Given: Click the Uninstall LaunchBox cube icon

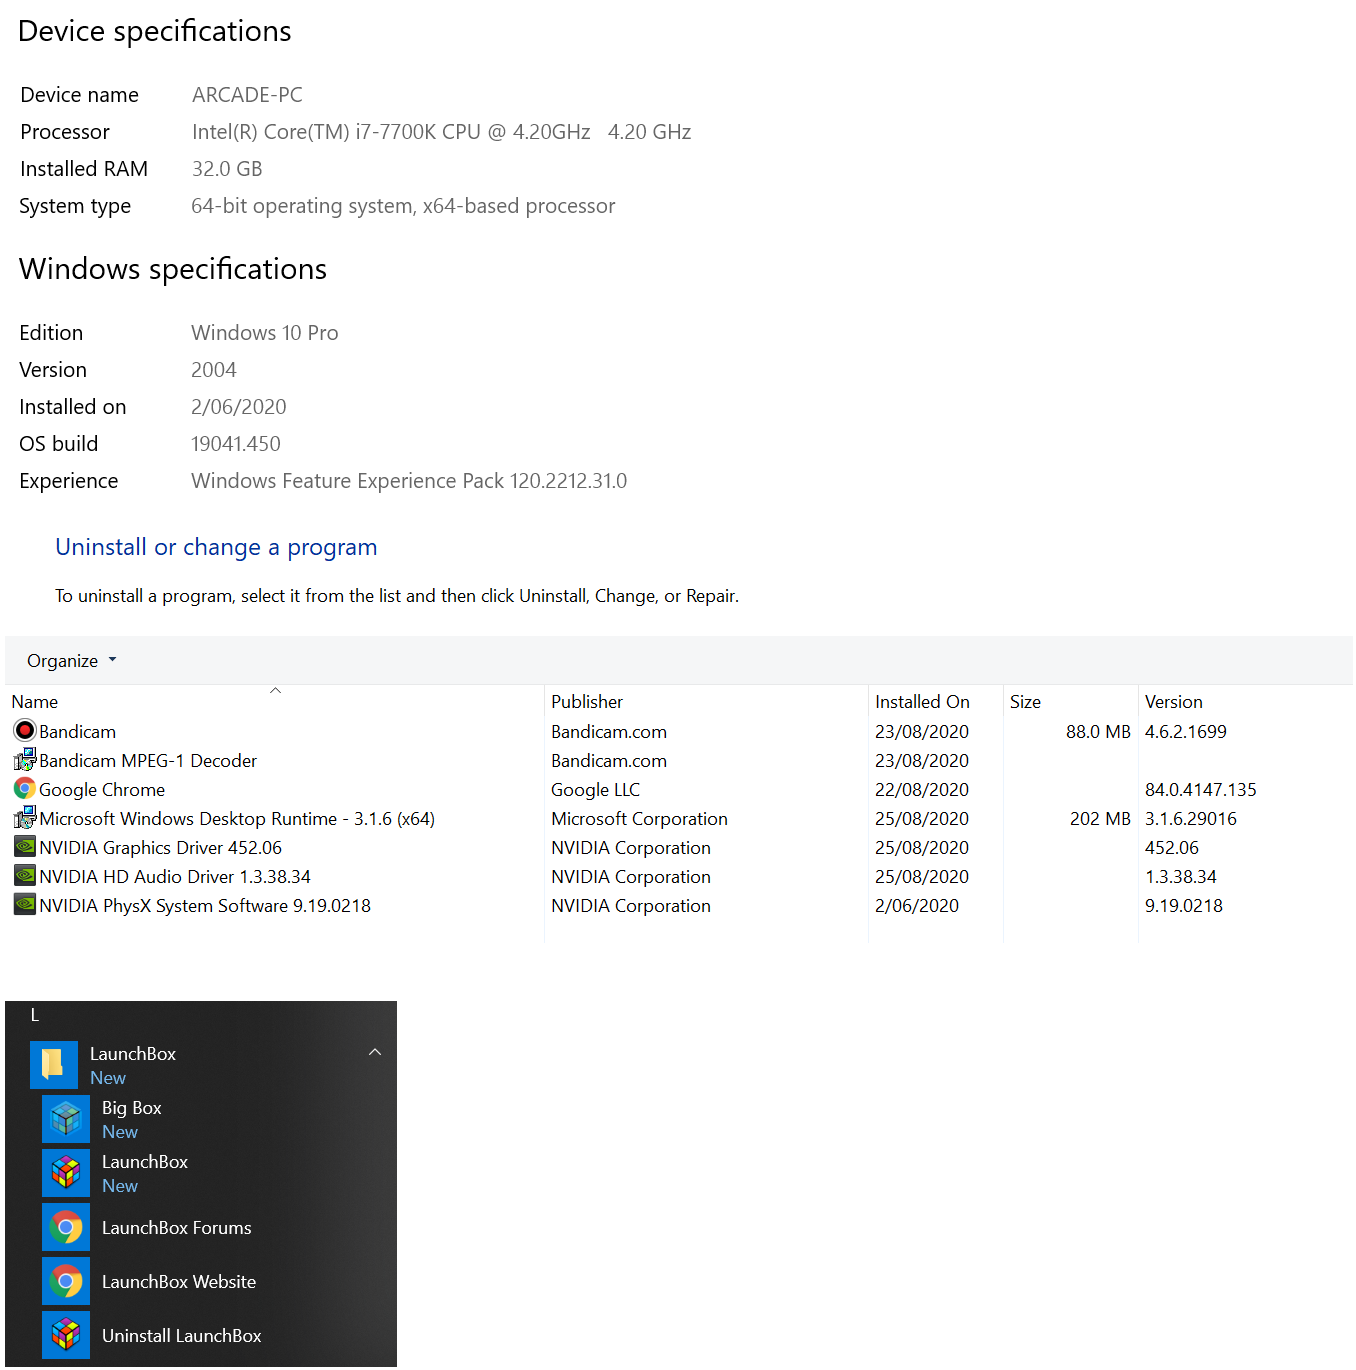Looking at the screenshot, I should pyautogui.click(x=66, y=1335).
